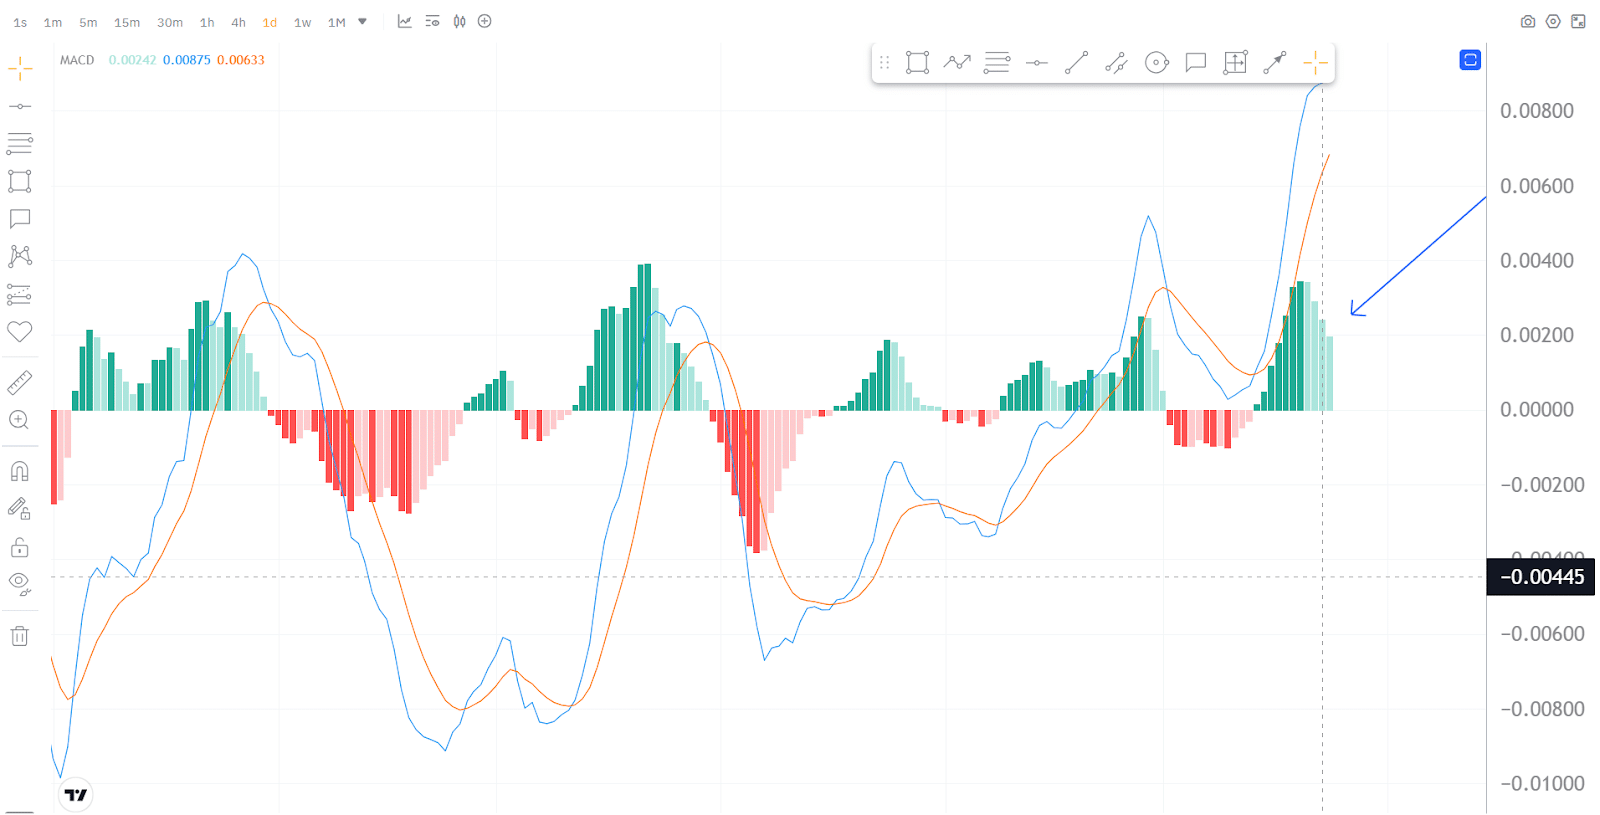Take a chart snapshot with camera icon

click(1528, 21)
